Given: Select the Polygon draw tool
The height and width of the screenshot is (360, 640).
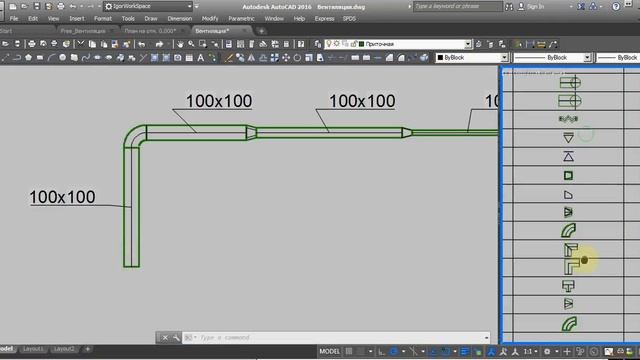Looking at the screenshot, I should (28, 58).
